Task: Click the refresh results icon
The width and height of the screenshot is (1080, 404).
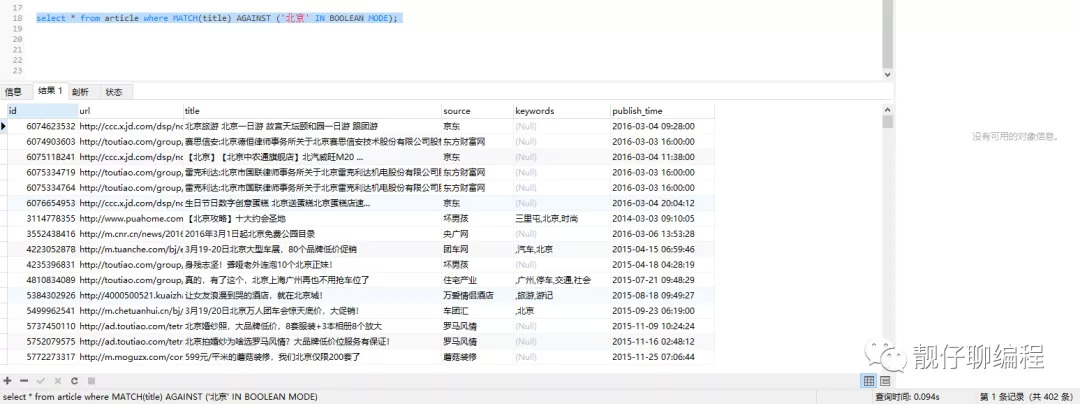Action: (73, 381)
